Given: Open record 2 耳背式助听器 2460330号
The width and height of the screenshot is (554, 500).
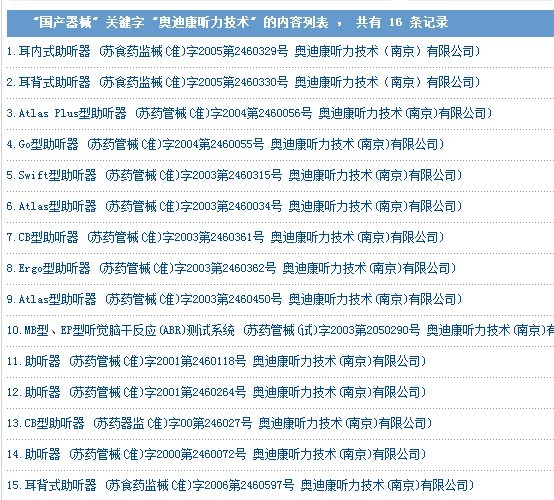Looking at the screenshot, I should [244, 83].
